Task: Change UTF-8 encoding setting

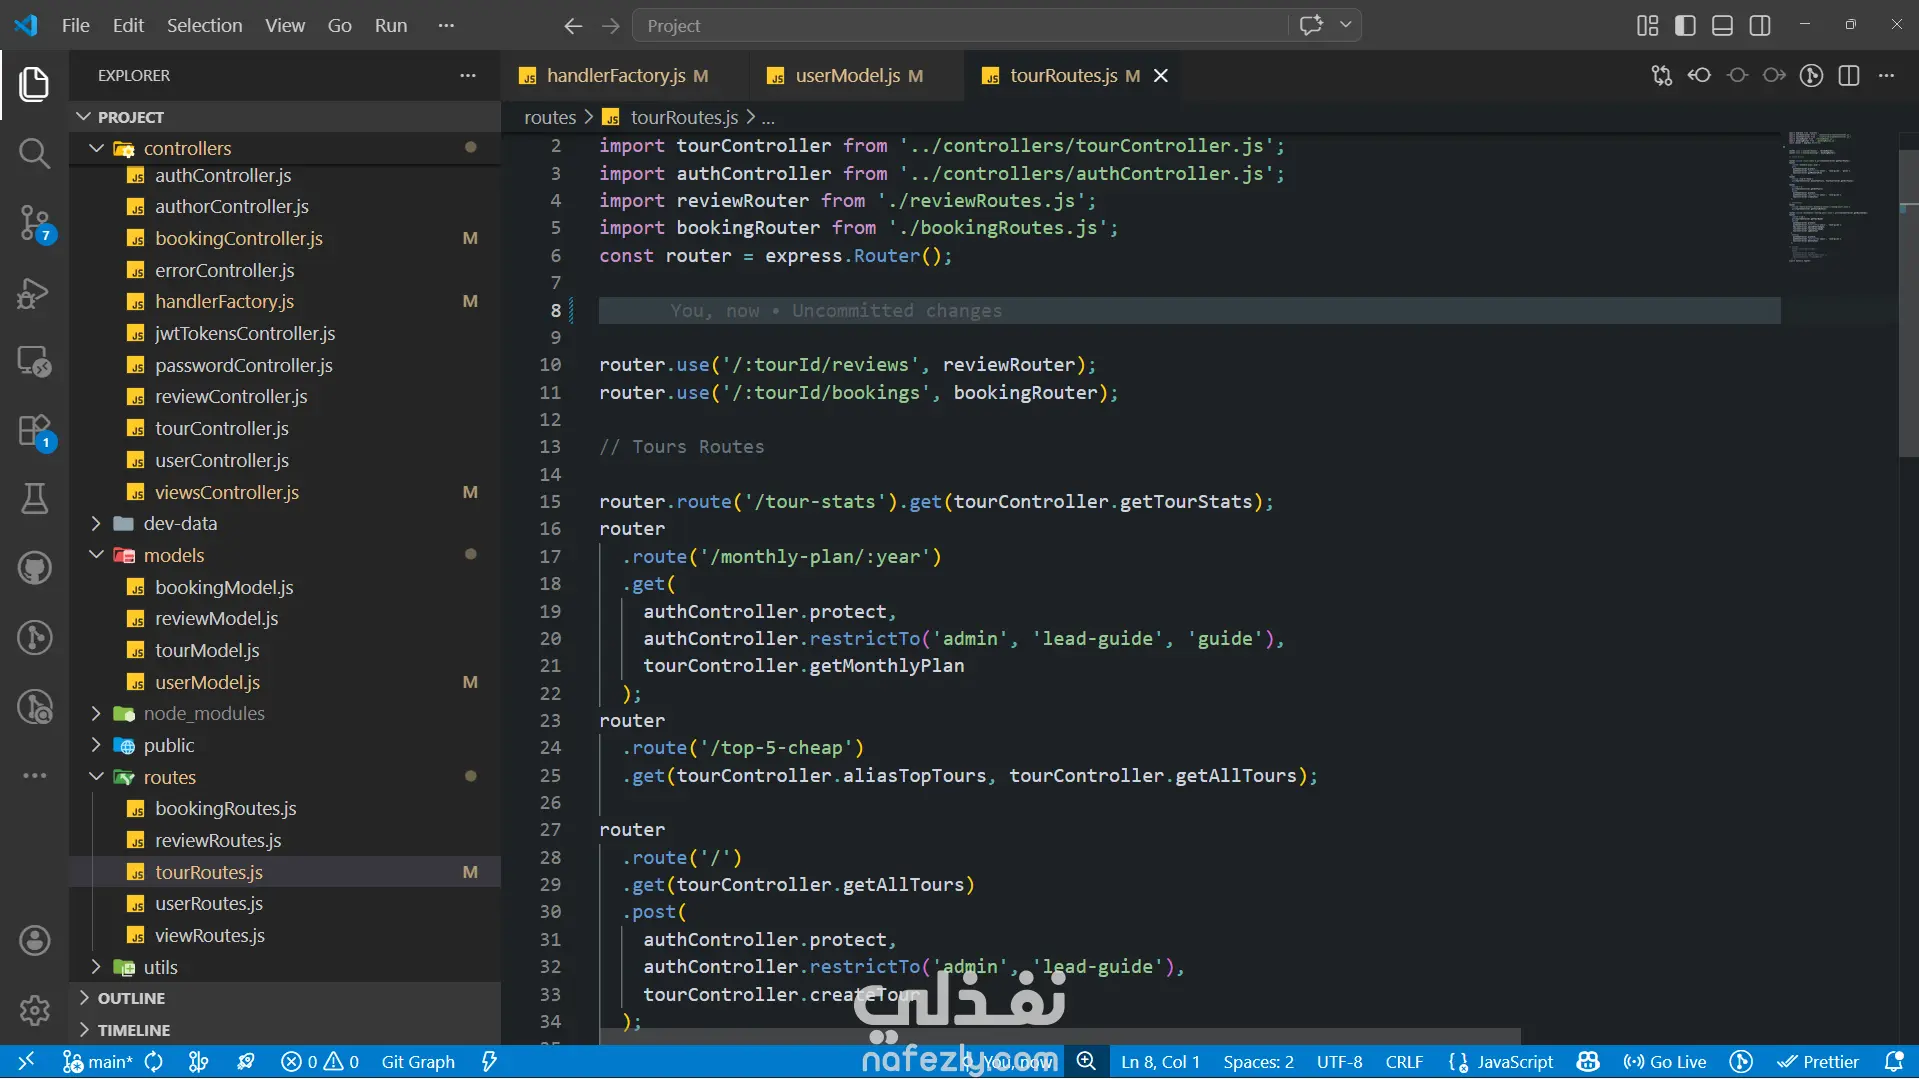Action: pos(1339,1062)
